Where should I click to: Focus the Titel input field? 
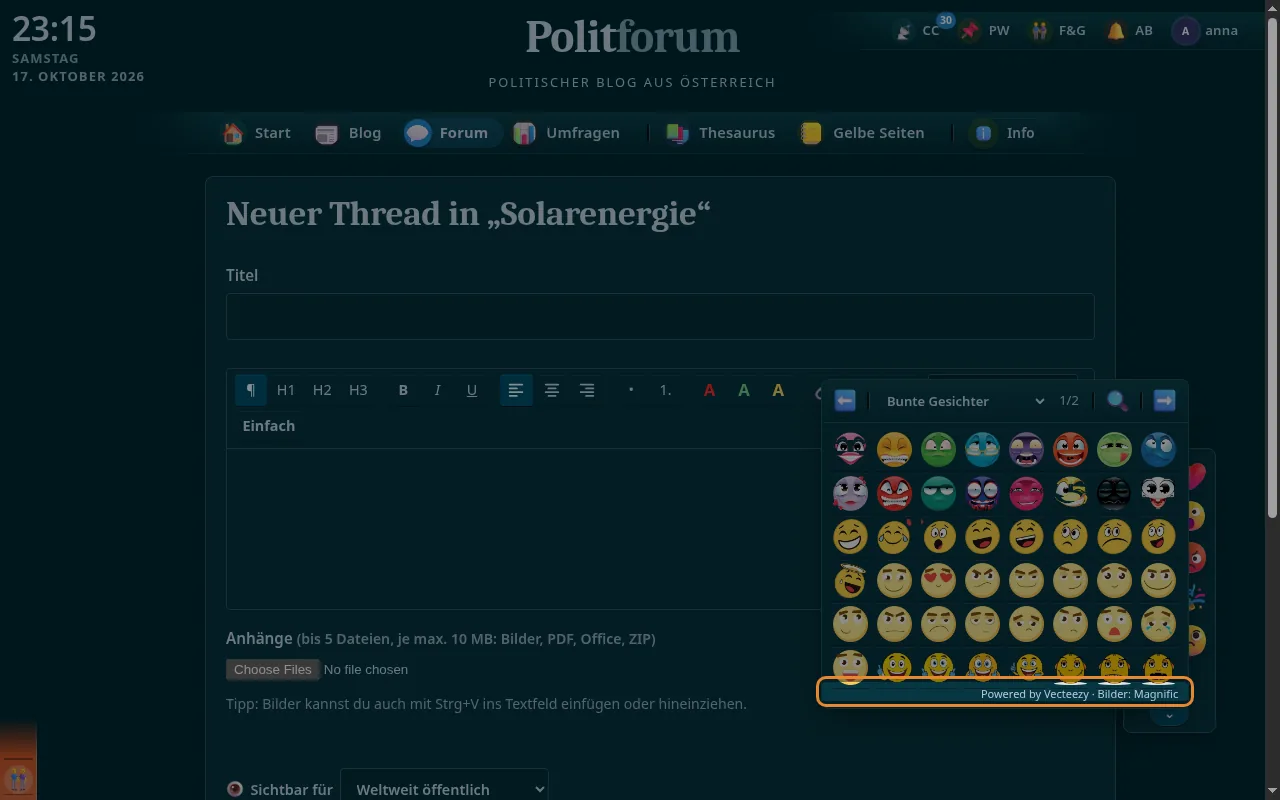coord(660,316)
